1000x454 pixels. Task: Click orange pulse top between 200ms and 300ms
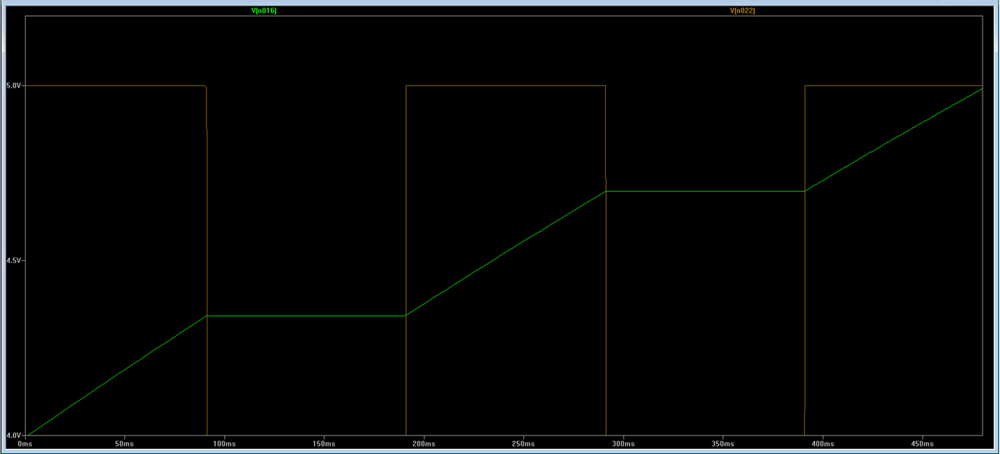point(505,86)
